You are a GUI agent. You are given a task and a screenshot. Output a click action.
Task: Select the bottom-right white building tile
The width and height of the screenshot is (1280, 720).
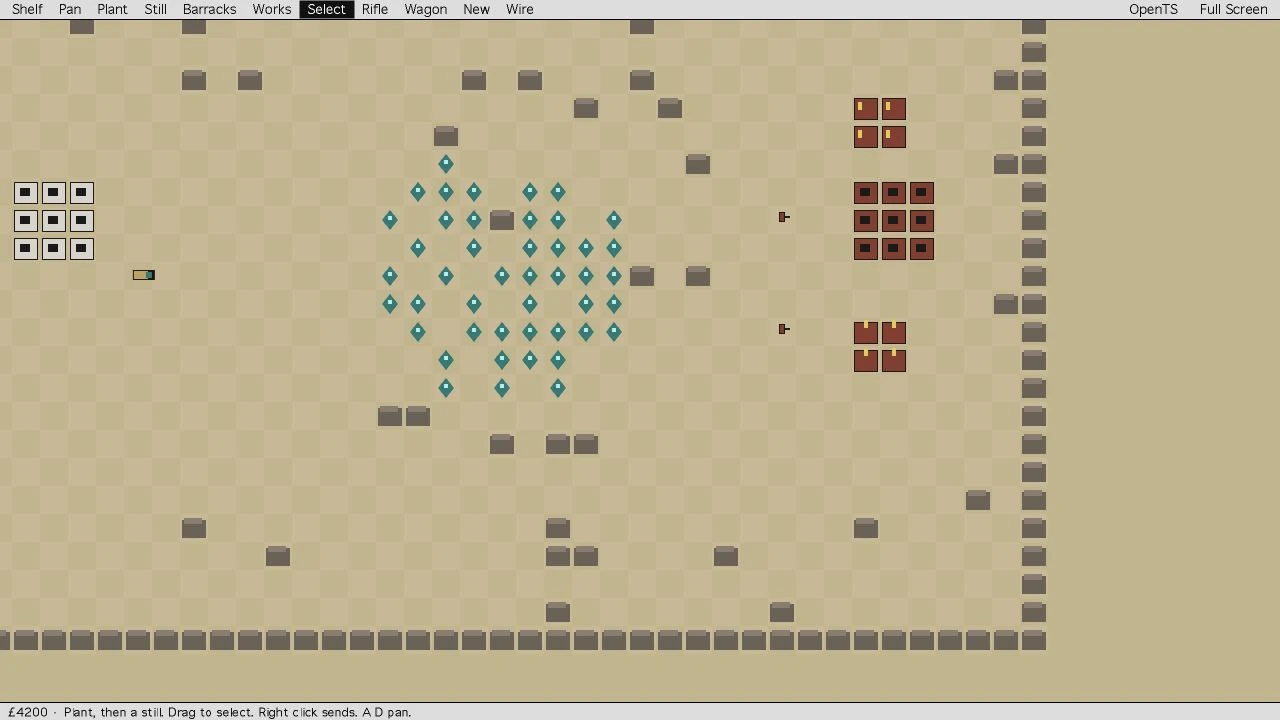[x=82, y=248]
